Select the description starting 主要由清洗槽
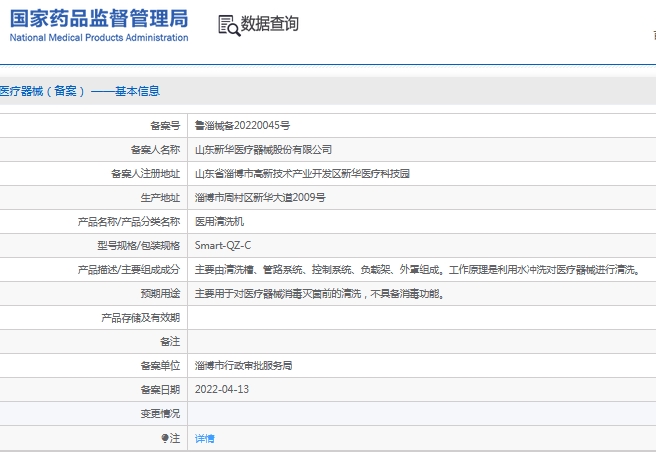 pos(418,269)
